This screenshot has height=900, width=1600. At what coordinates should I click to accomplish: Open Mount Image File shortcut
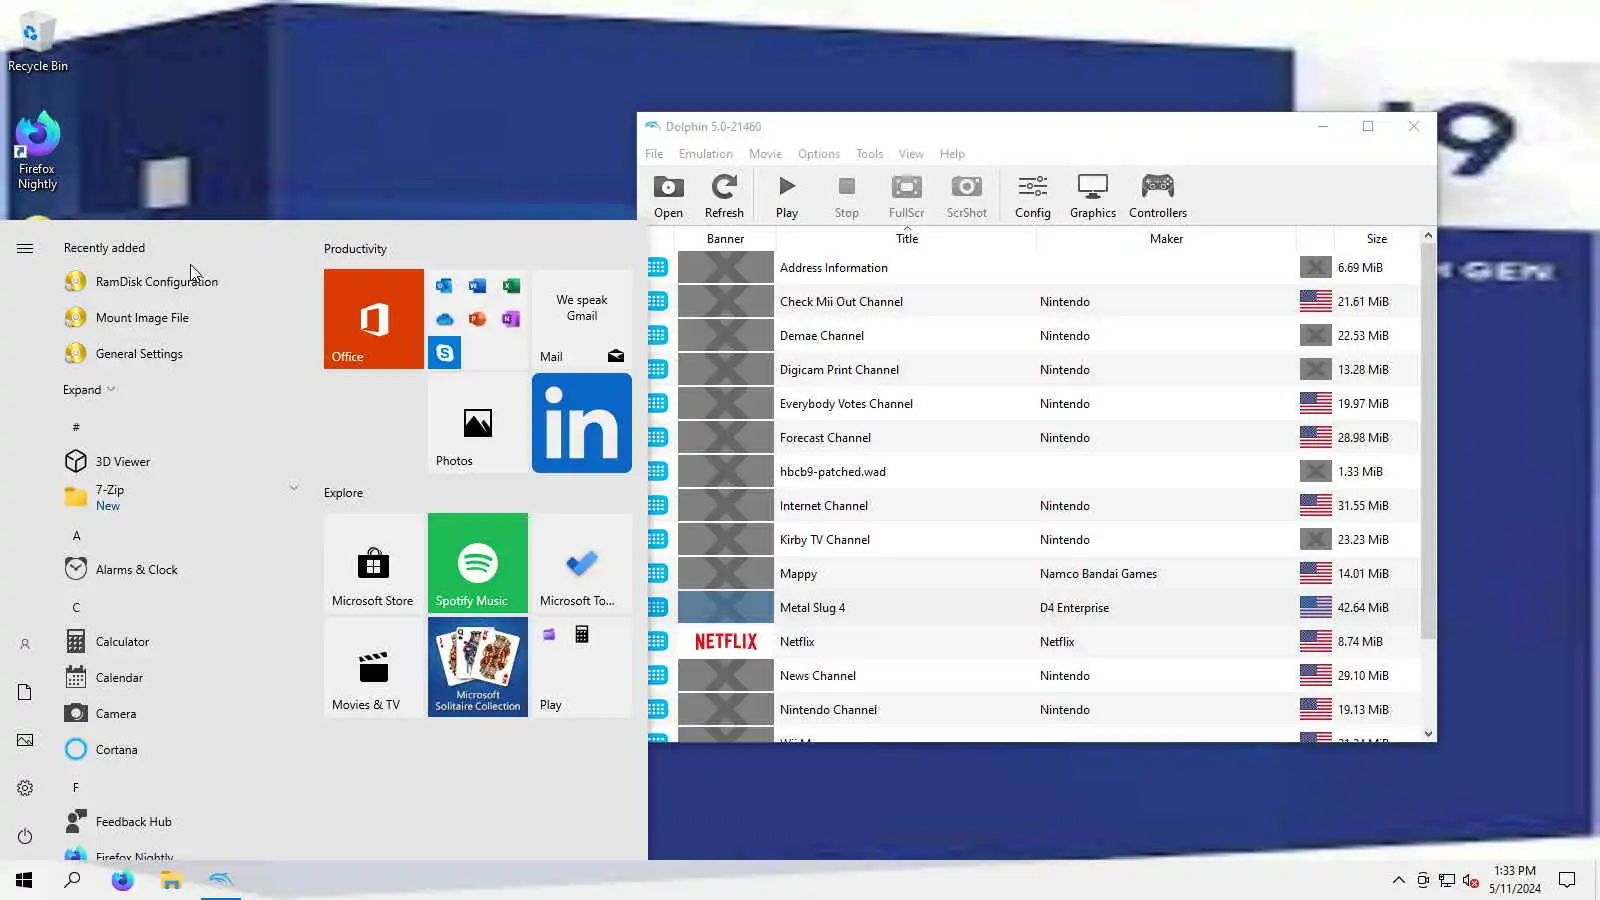point(180,318)
